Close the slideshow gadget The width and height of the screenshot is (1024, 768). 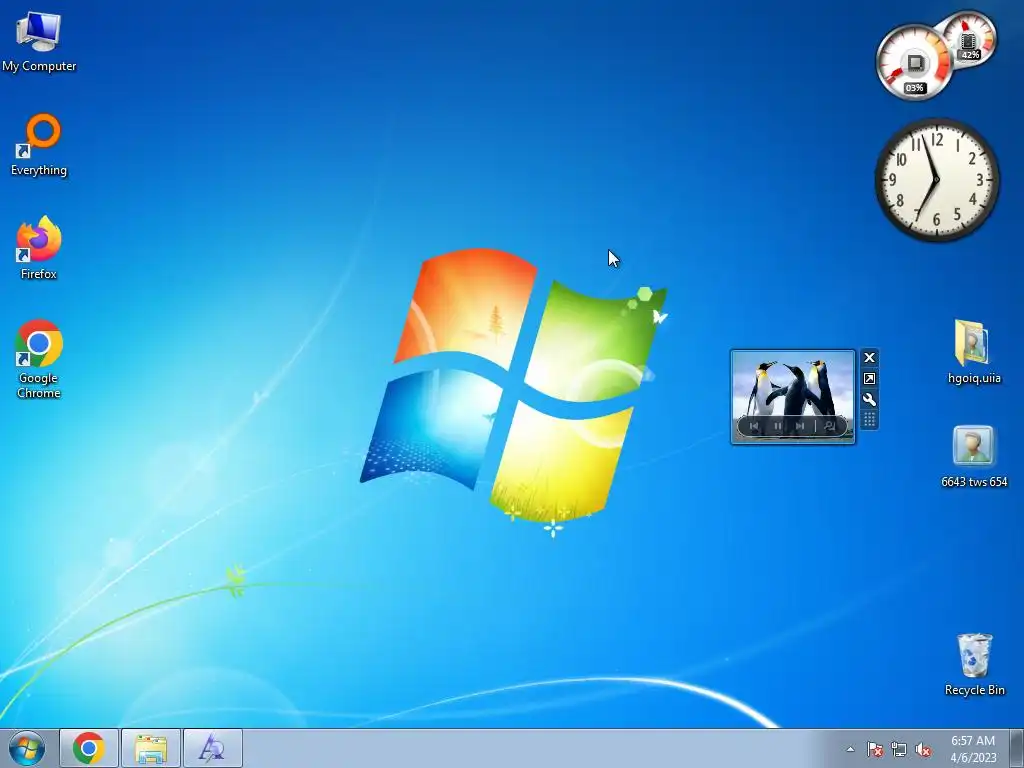tap(869, 358)
